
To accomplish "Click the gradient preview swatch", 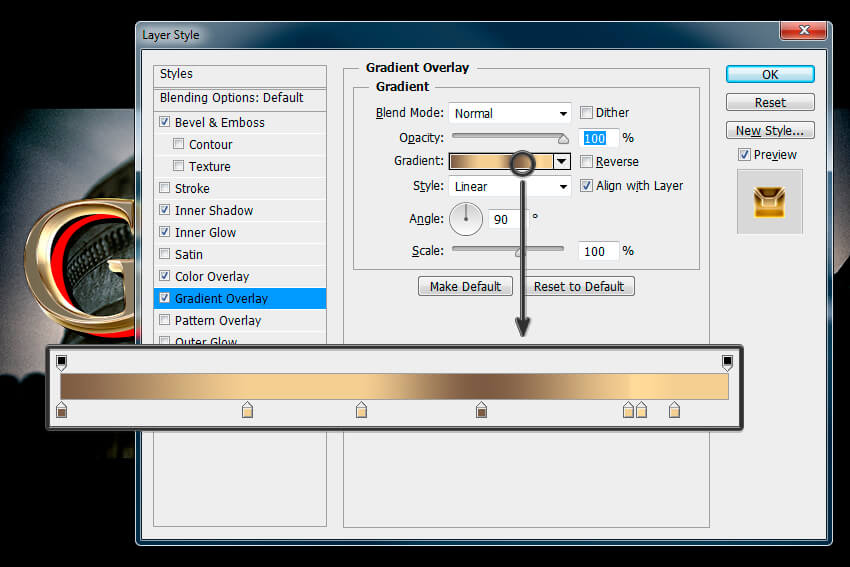I will pos(501,161).
